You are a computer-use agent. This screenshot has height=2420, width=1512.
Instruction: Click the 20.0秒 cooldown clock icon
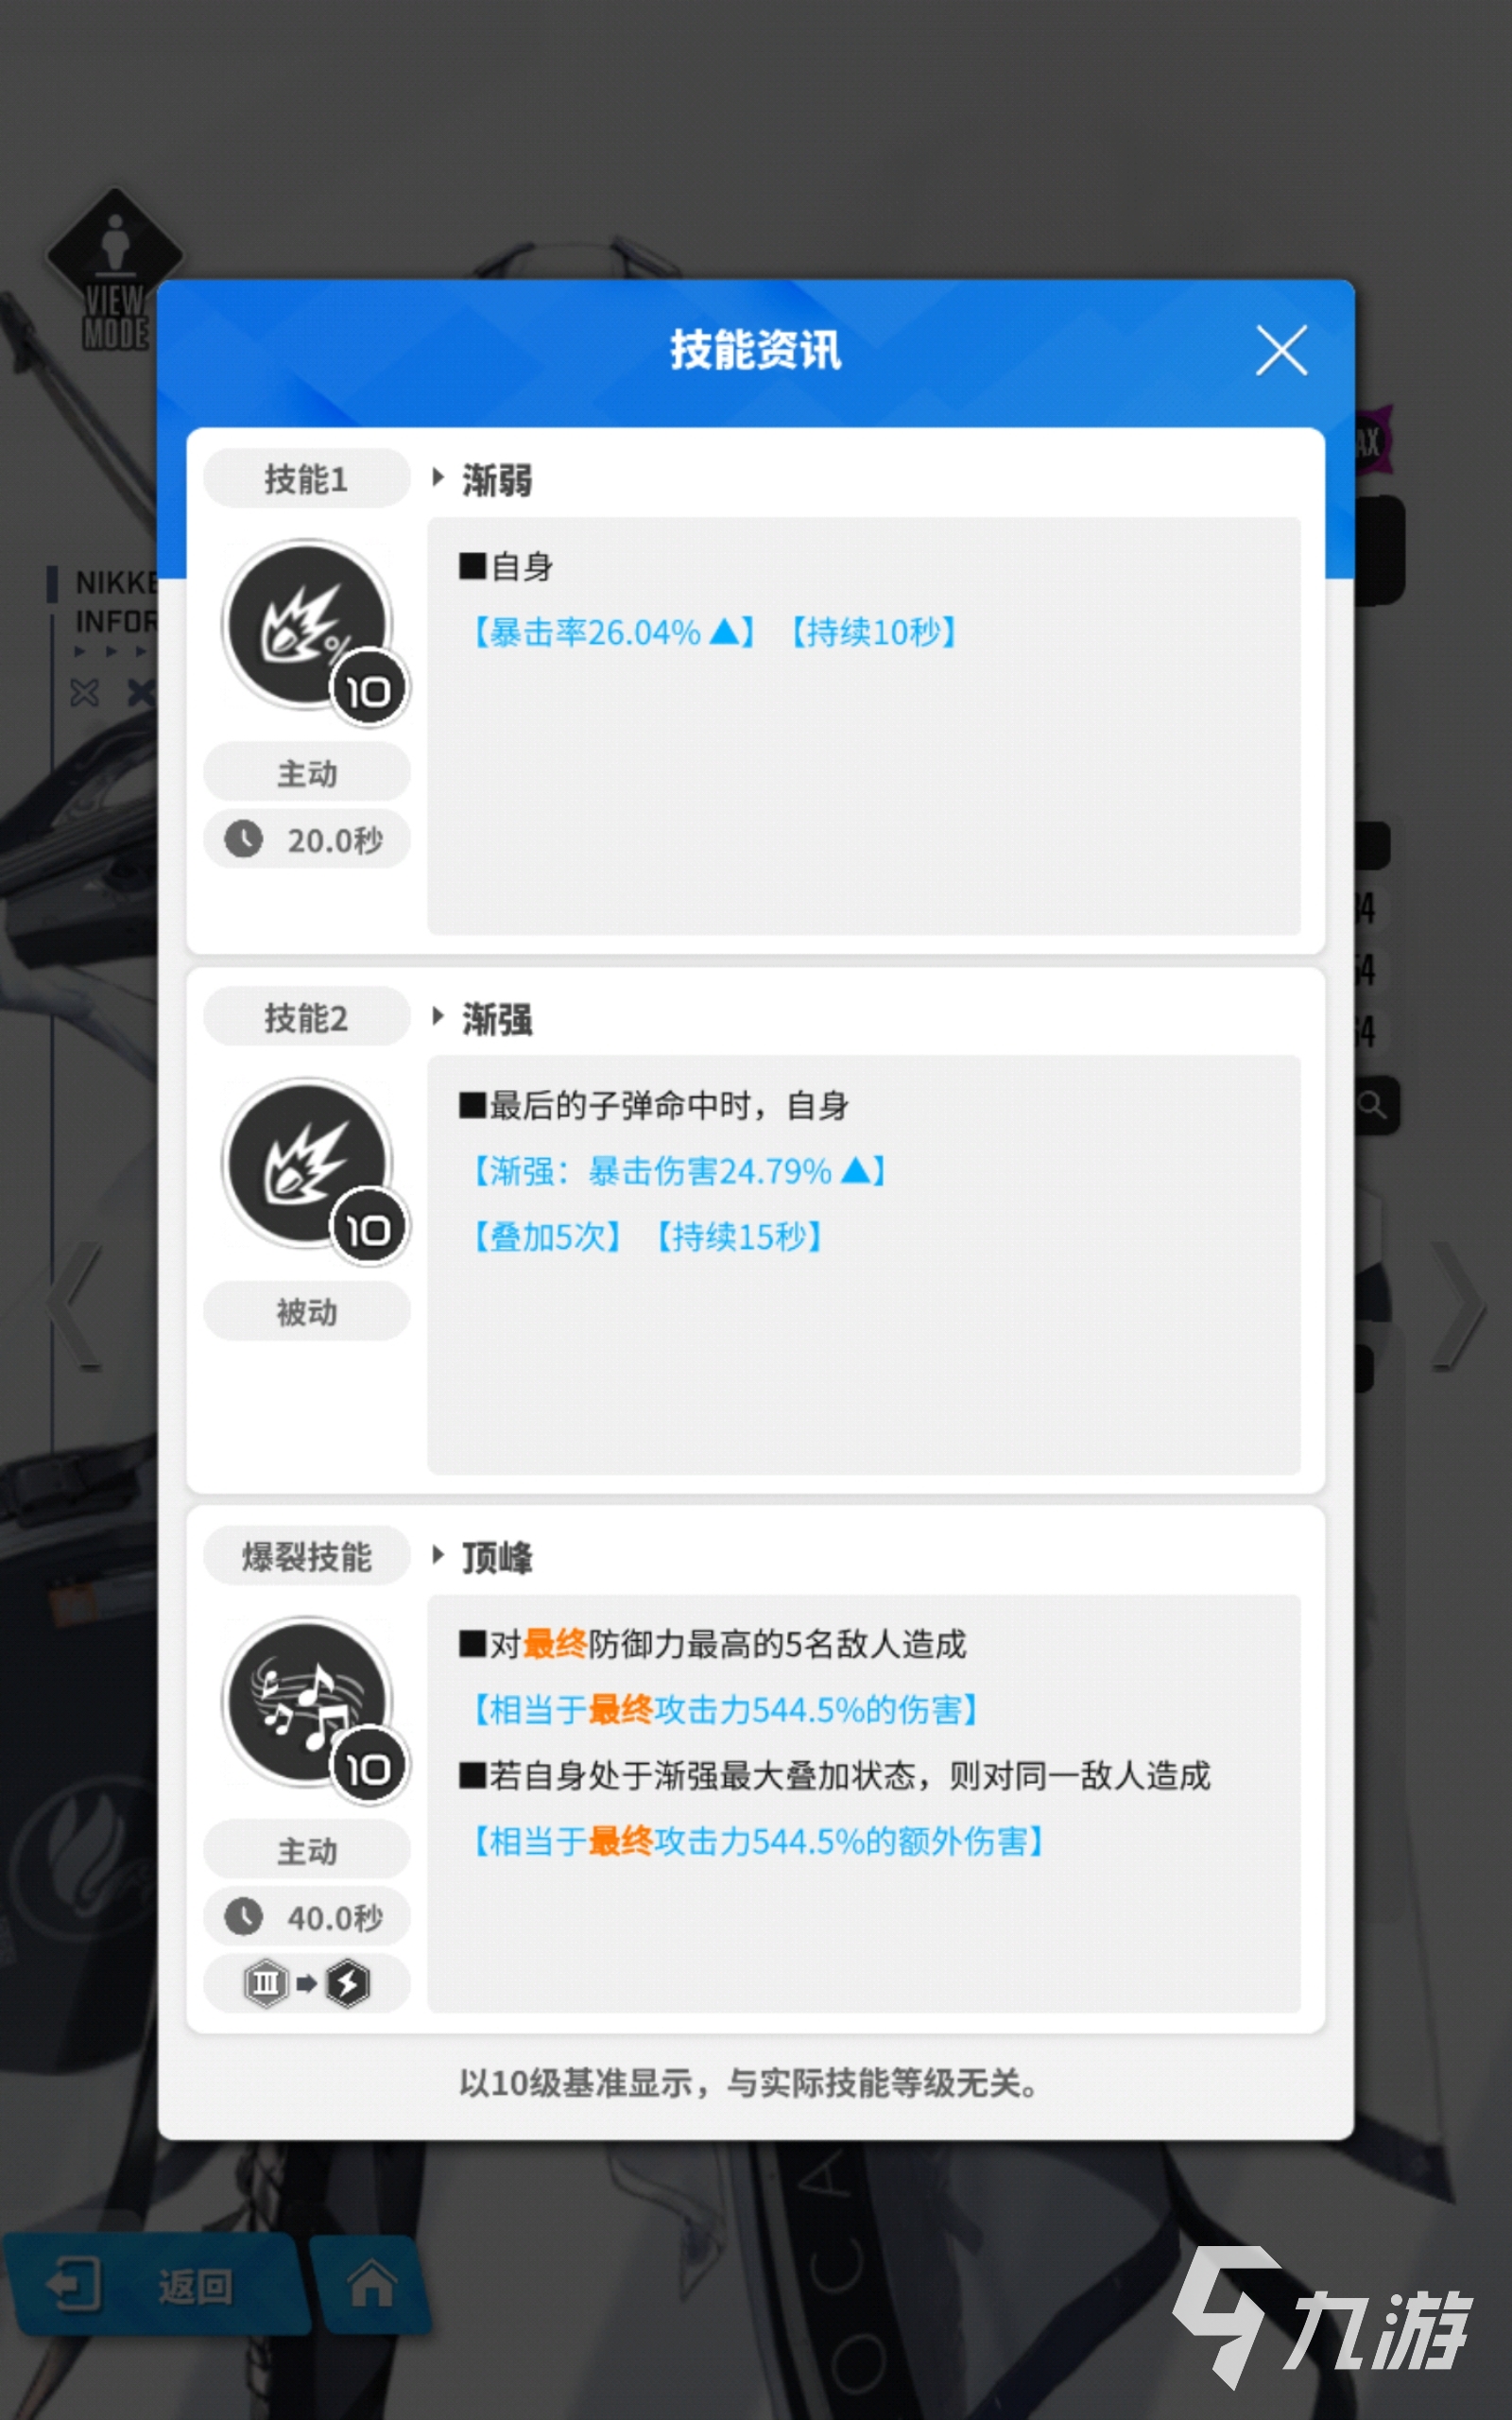pos(243,839)
